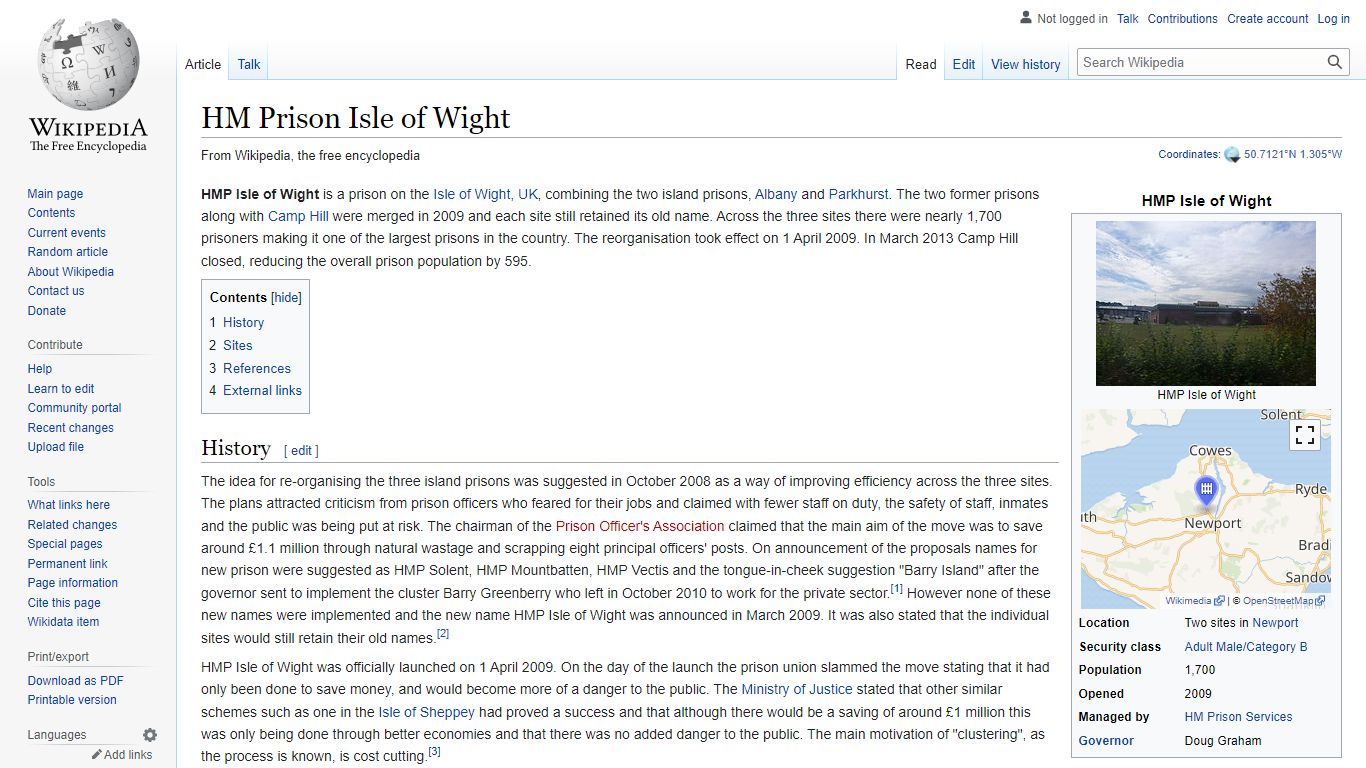The height and width of the screenshot is (768, 1366).
Task: Open Current events link
Action: 66,233
